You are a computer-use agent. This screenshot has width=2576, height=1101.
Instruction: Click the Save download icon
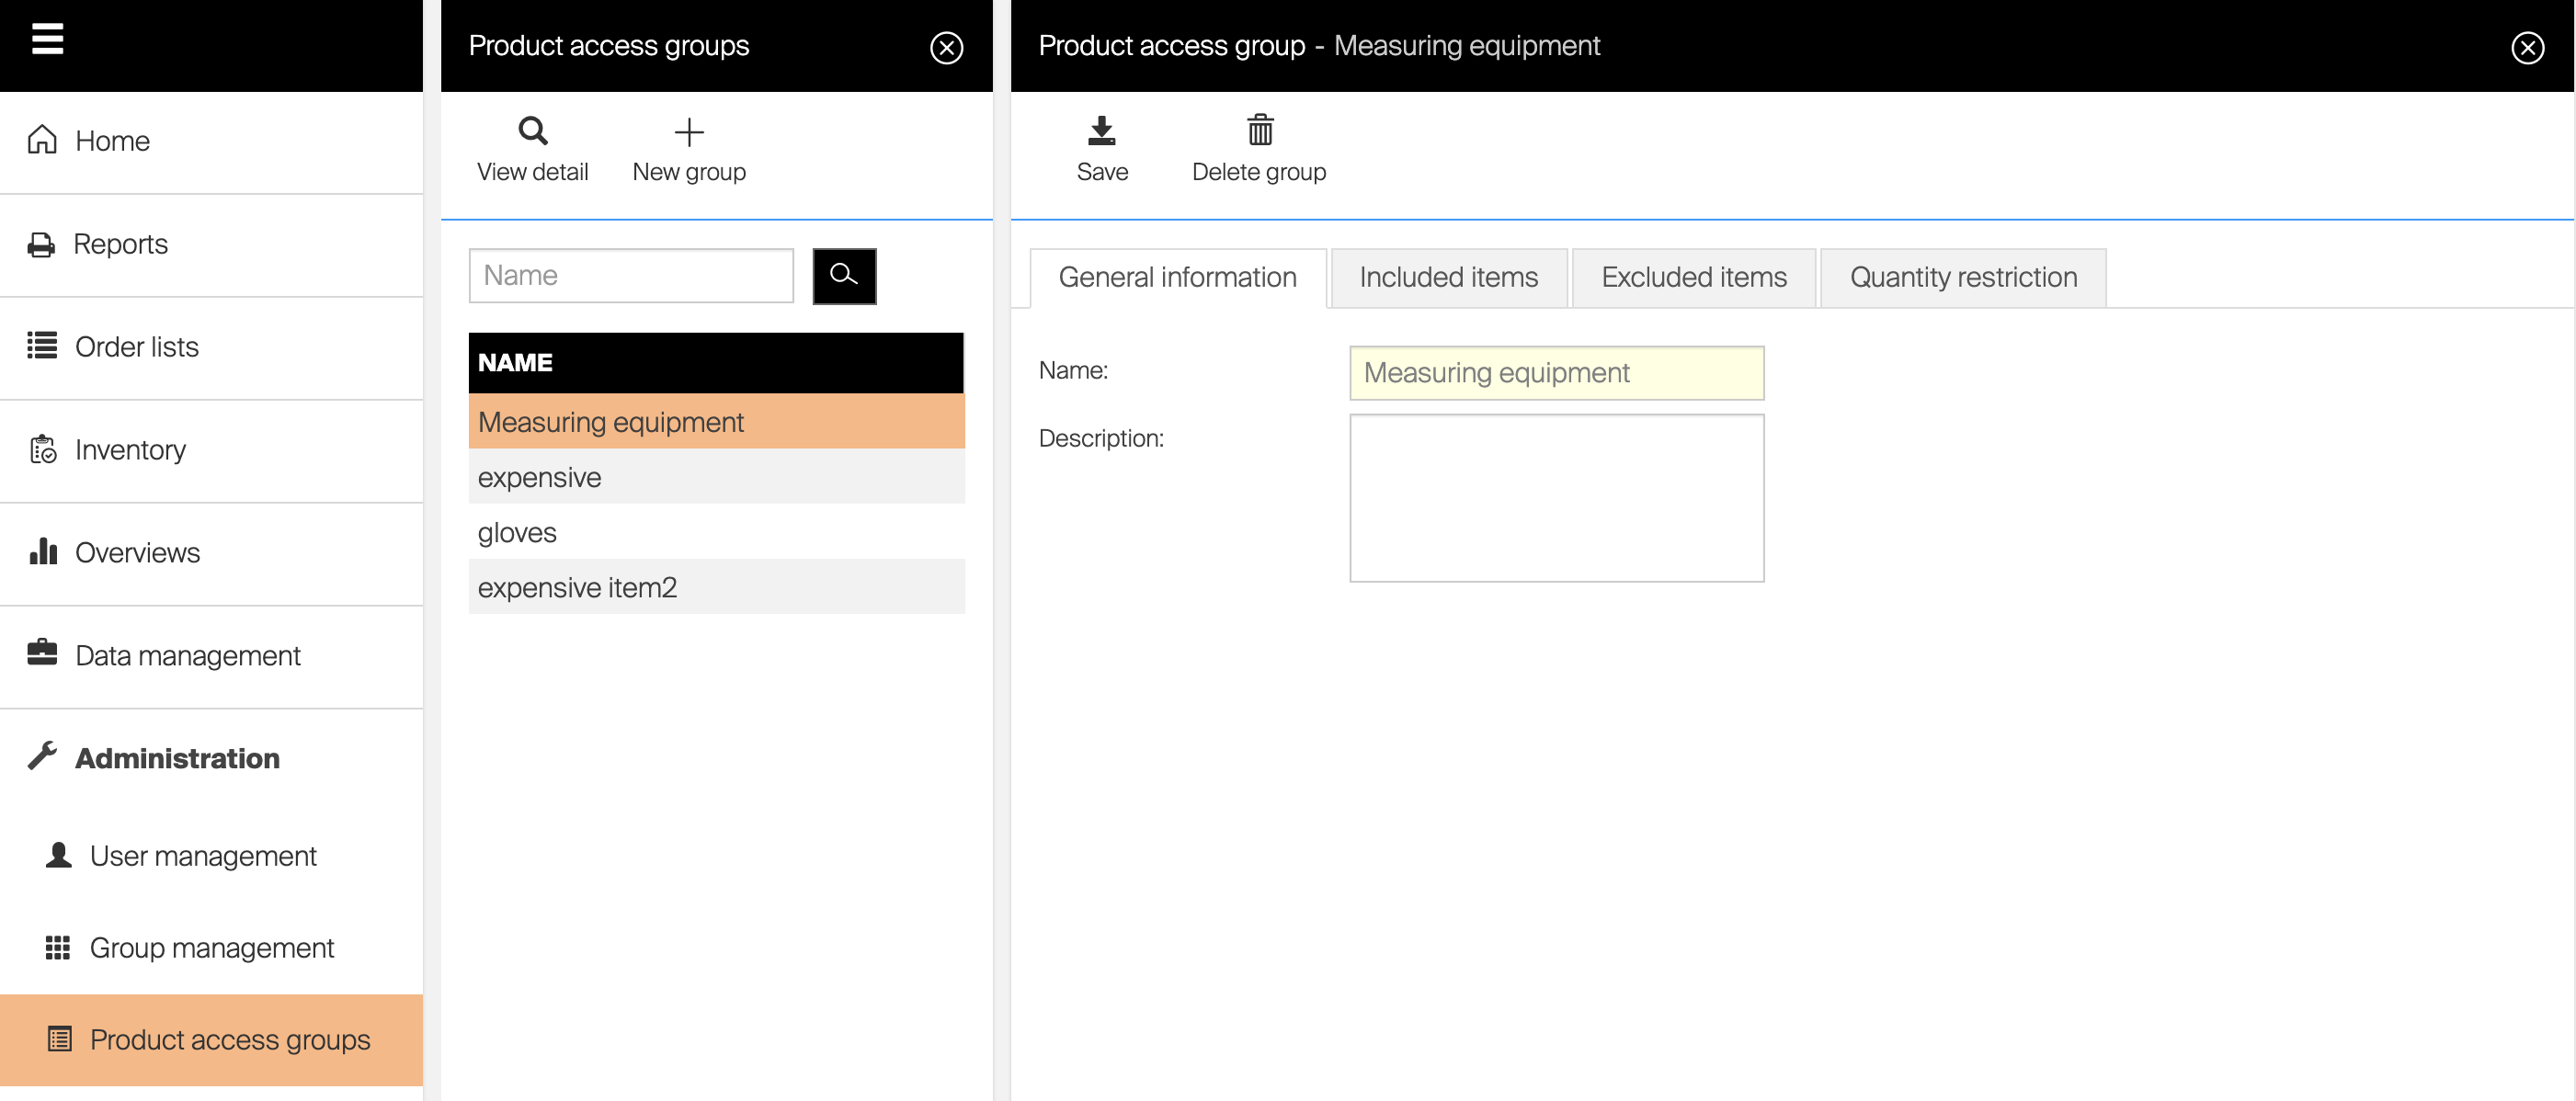point(1101,131)
